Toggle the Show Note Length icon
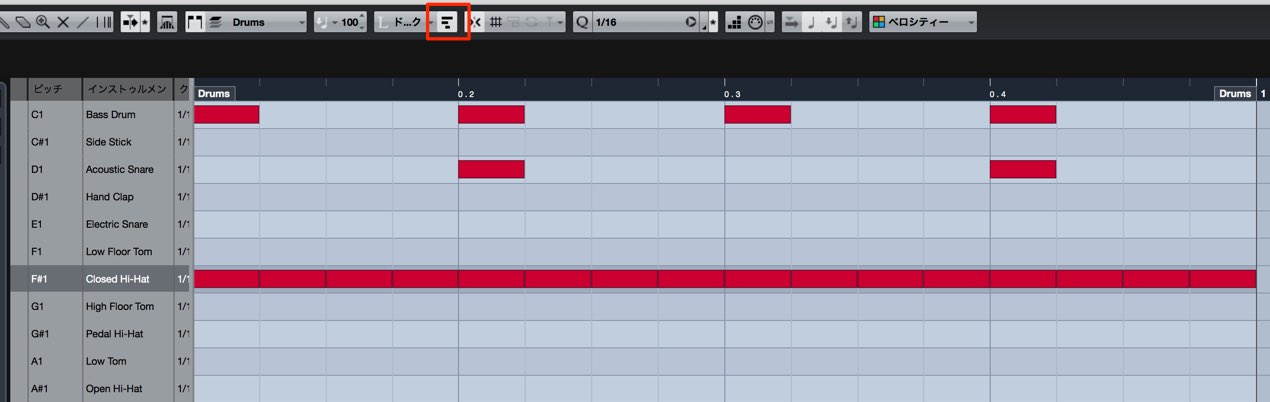The width and height of the screenshot is (1270, 402). pyautogui.click(x=447, y=22)
